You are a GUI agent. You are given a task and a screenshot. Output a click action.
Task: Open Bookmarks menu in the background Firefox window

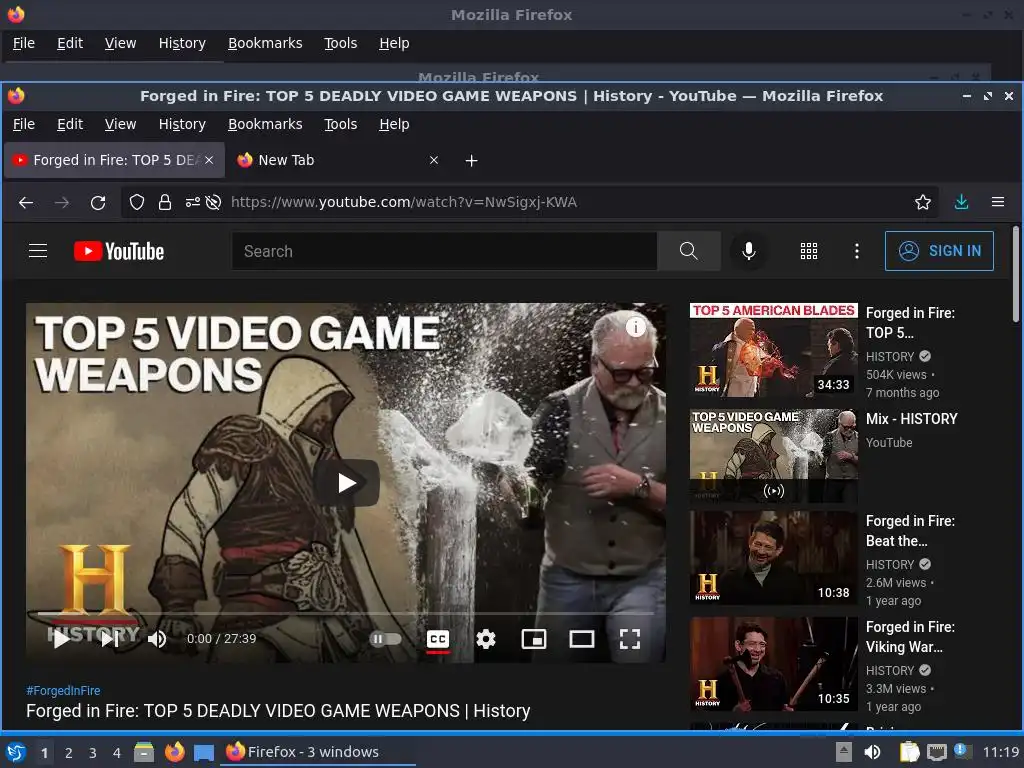(265, 43)
